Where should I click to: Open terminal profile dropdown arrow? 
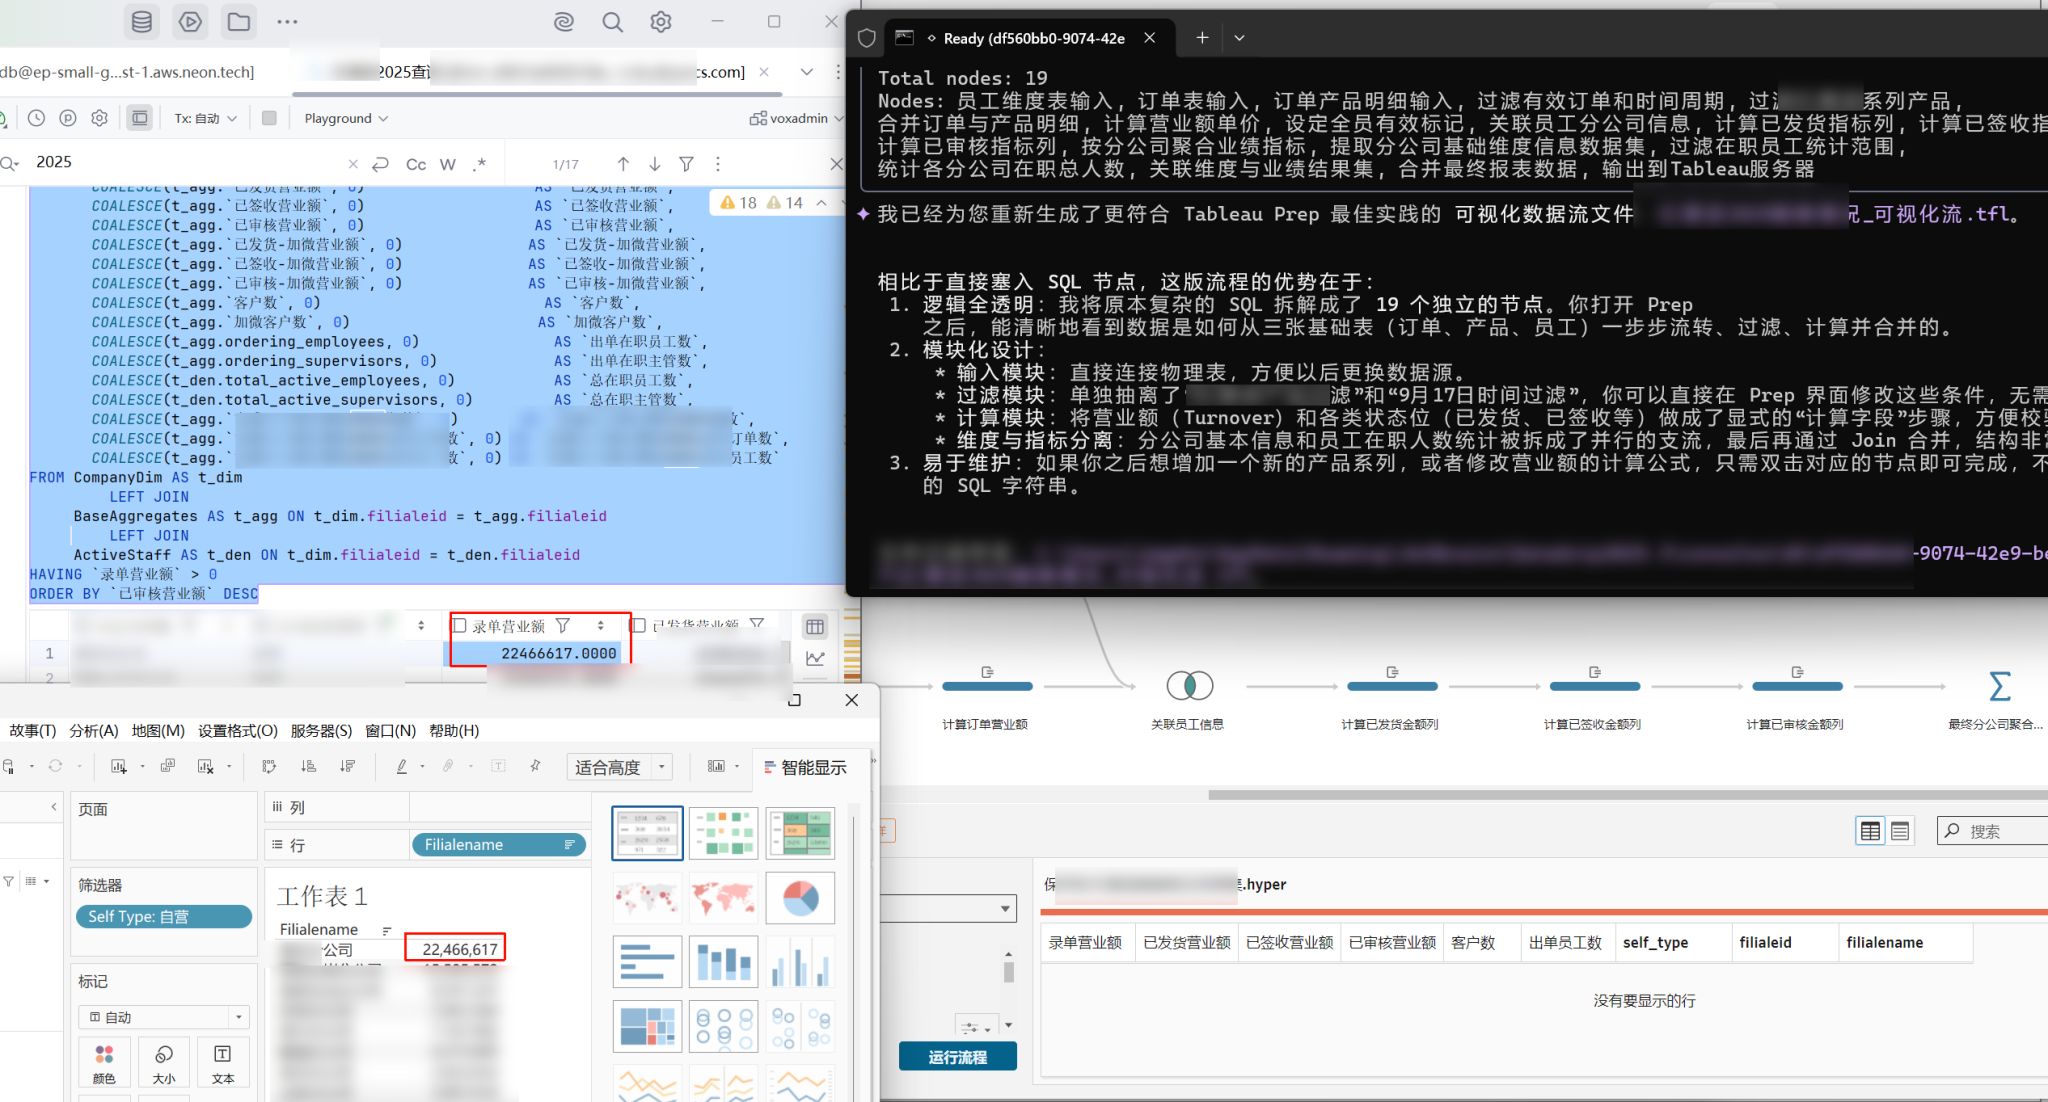(x=1239, y=38)
